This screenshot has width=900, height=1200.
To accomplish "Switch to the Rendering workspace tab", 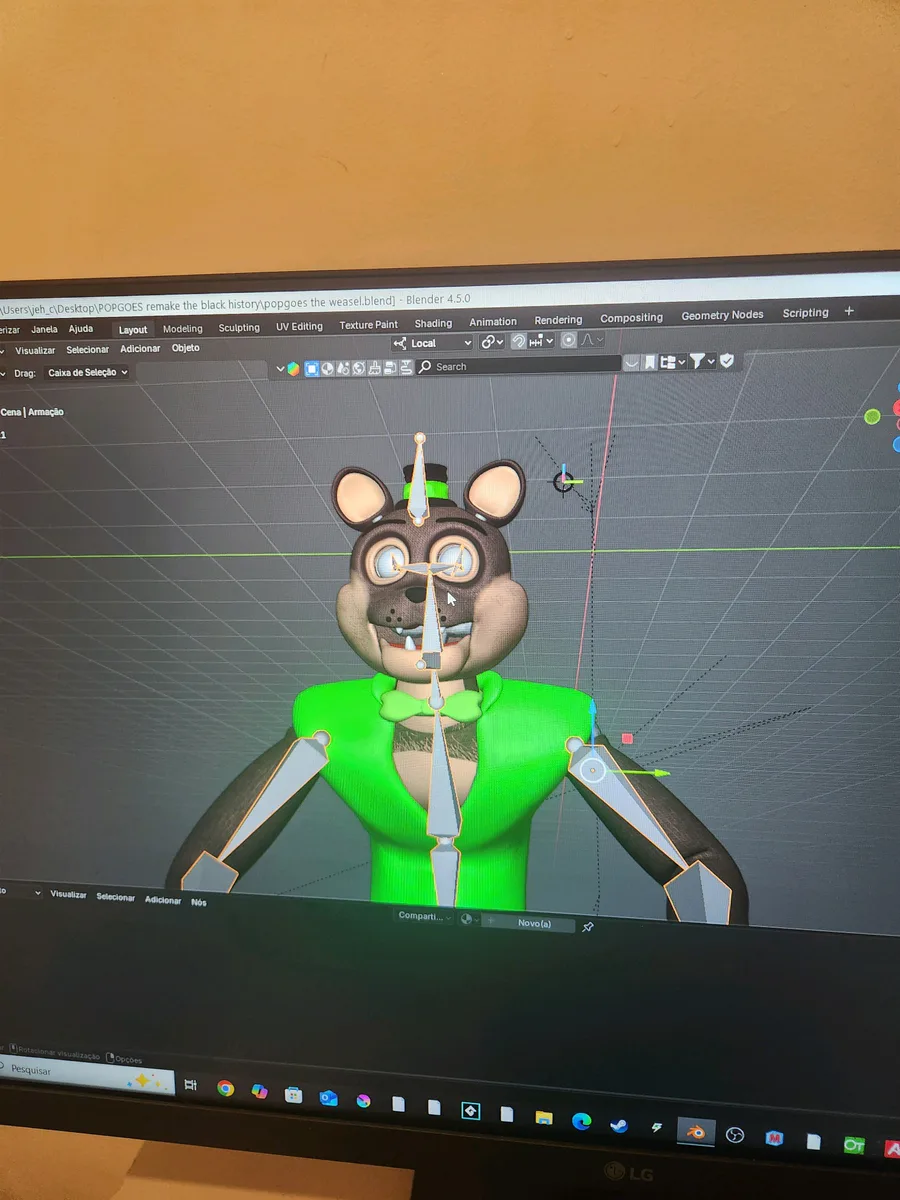I will 558,320.
